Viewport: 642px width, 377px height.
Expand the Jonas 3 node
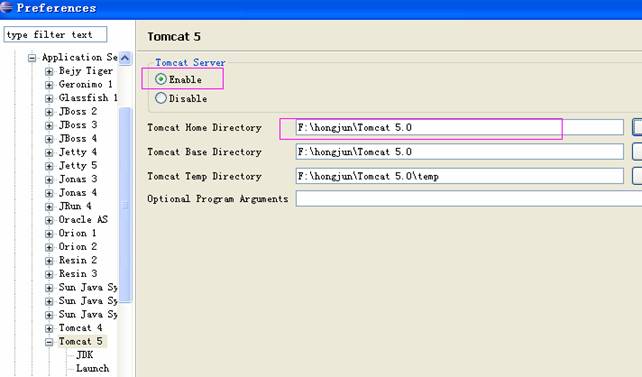pos(49,179)
